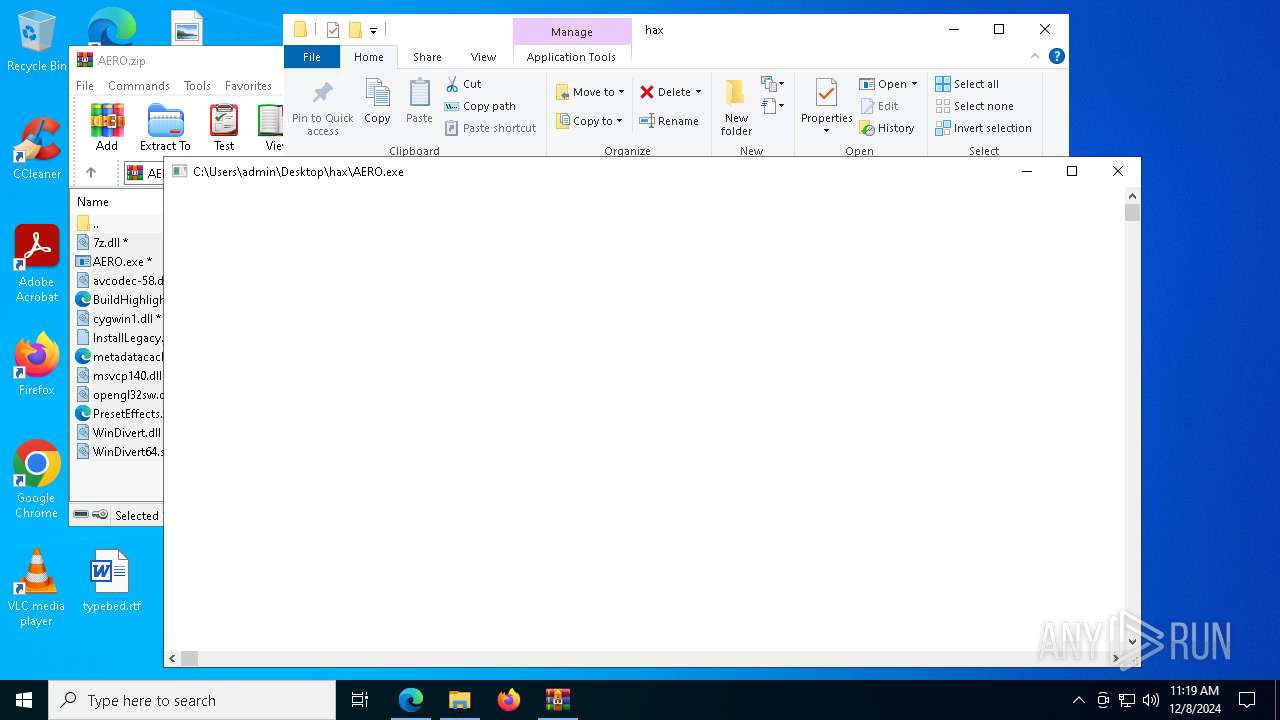Open WinRAR File menu
This screenshot has height=720, width=1280.
(85, 86)
